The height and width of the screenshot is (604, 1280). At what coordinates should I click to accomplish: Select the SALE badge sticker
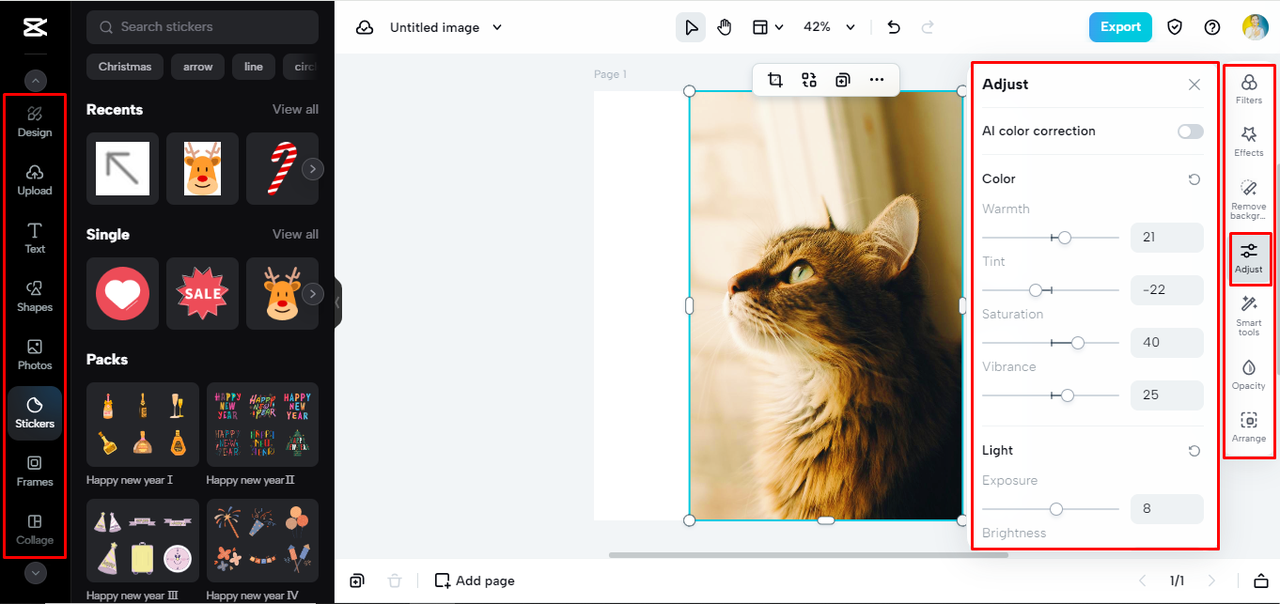[x=203, y=294]
